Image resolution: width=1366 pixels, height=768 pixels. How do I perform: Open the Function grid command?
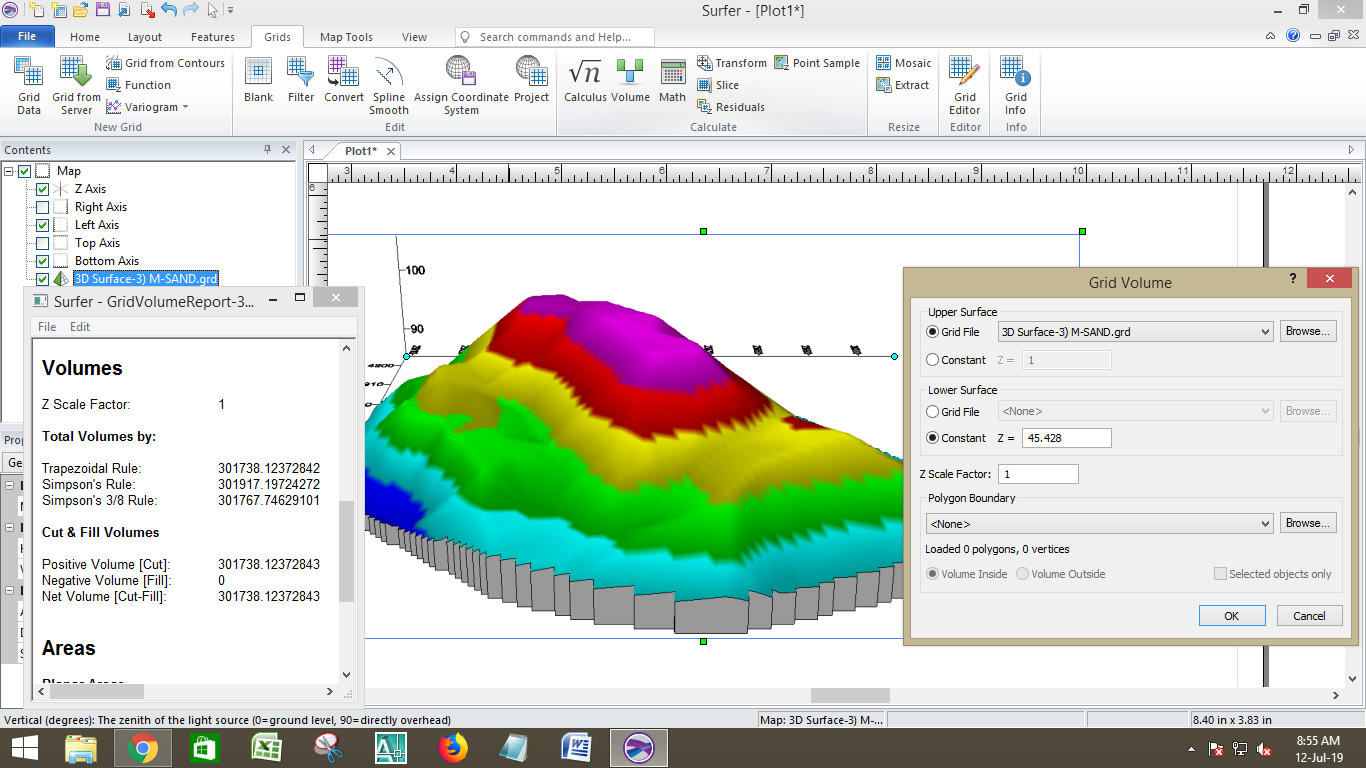click(138, 85)
